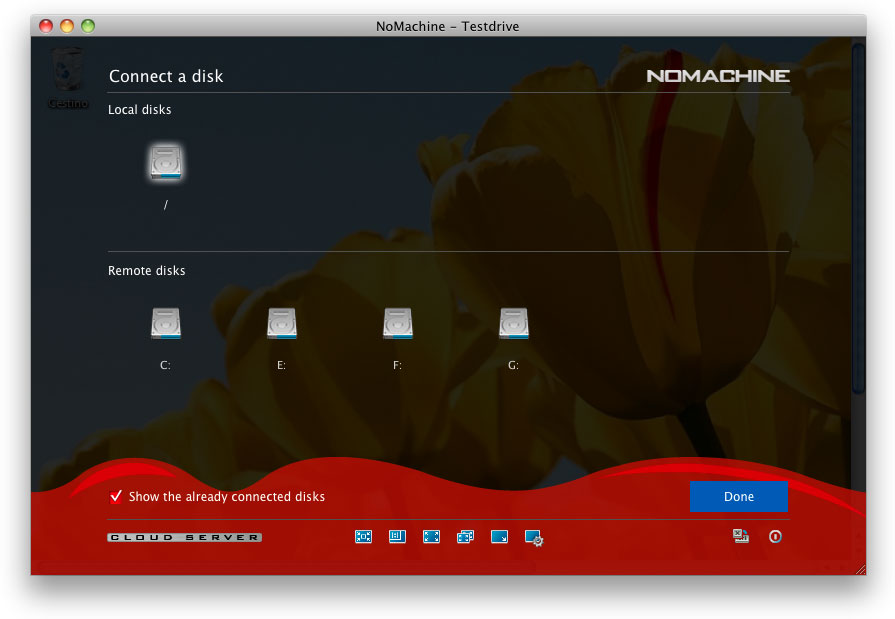The width and height of the screenshot is (895, 619).
Task: Click the fit to window icon
Action: tap(363, 537)
